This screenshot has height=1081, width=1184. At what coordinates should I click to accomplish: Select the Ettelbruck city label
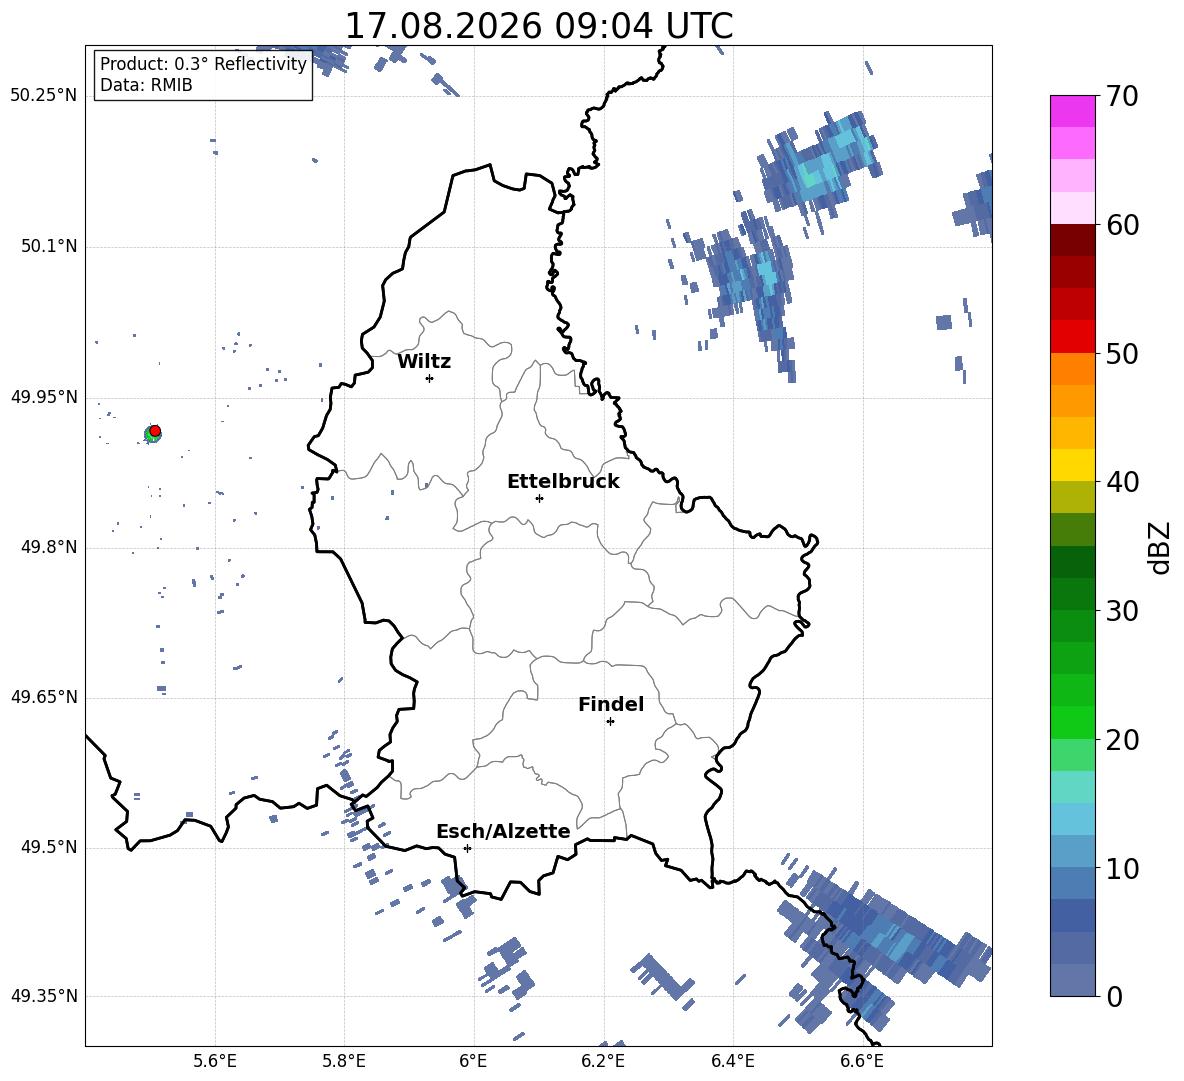pyautogui.click(x=563, y=482)
